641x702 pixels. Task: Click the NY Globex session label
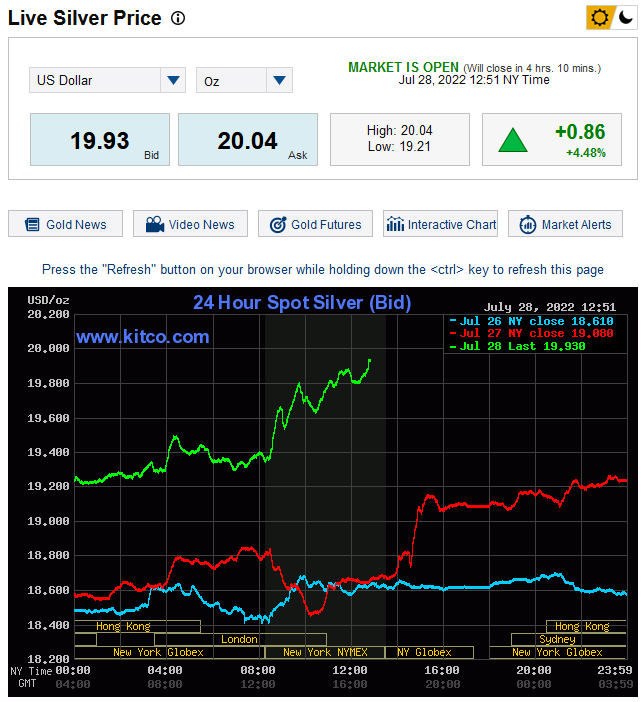point(424,652)
